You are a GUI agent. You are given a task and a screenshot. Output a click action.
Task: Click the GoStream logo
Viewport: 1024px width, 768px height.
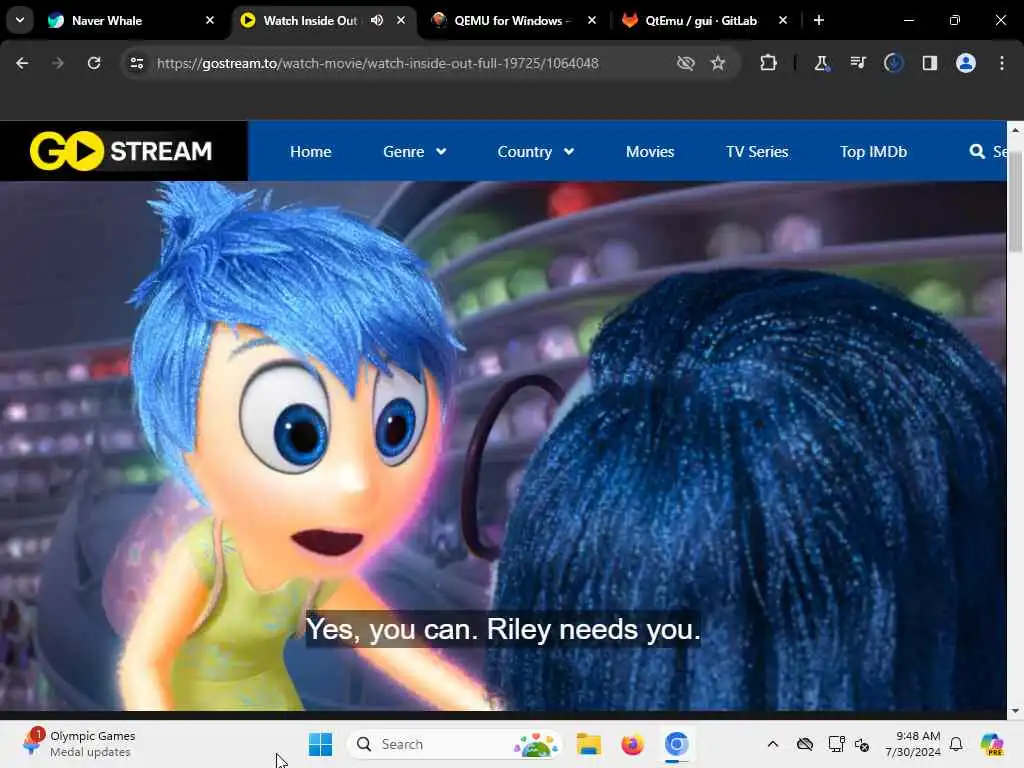[x=121, y=151]
